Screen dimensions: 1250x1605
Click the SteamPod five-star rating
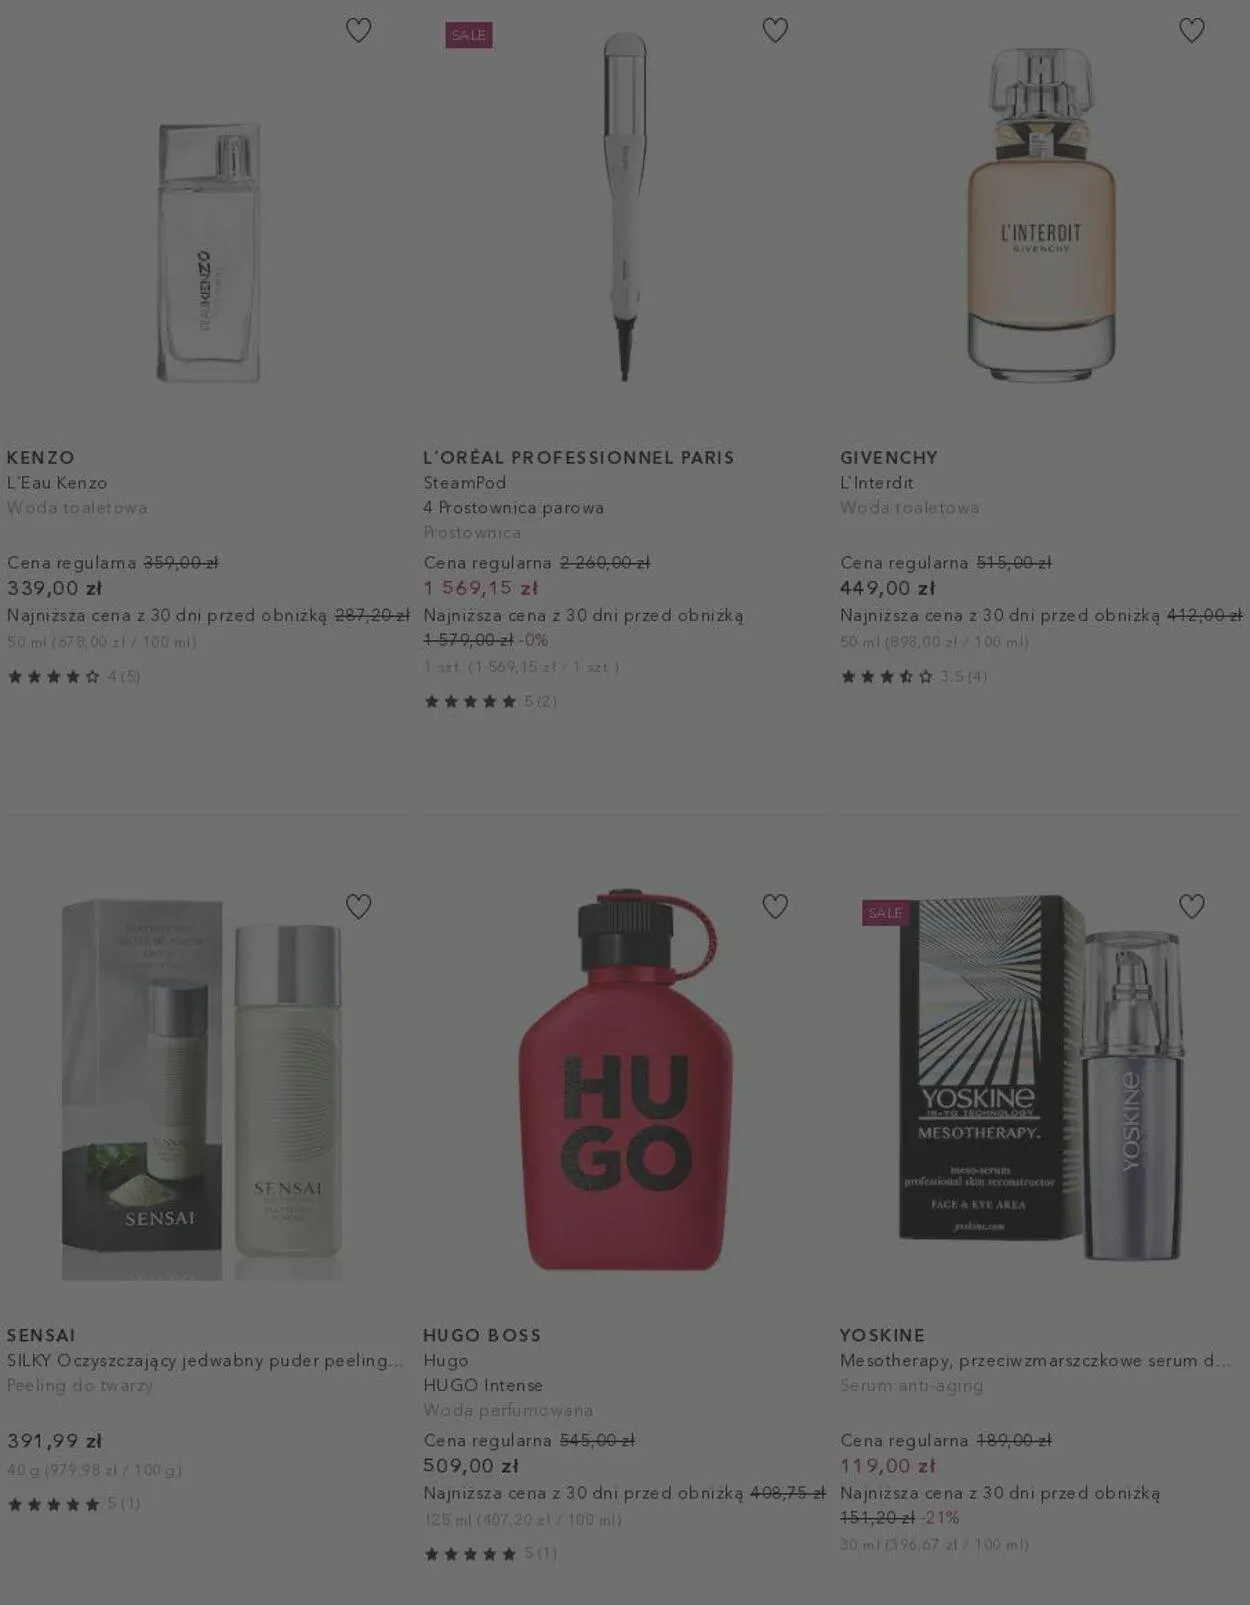[x=490, y=702]
